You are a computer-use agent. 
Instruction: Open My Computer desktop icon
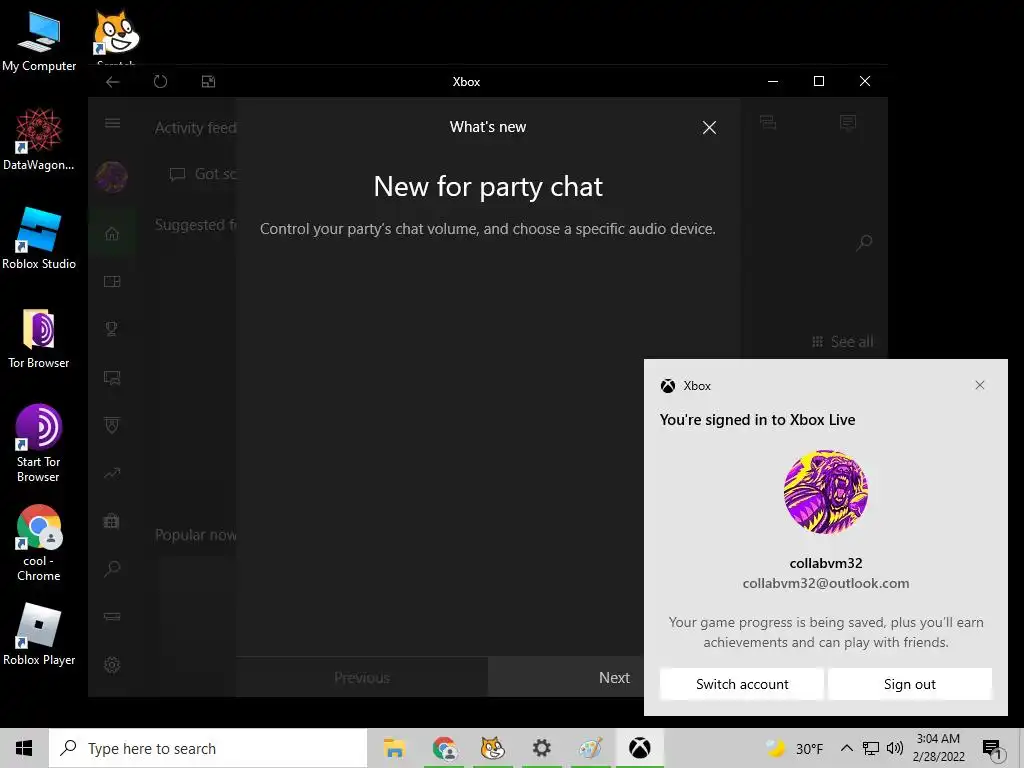[x=39, y=42]
